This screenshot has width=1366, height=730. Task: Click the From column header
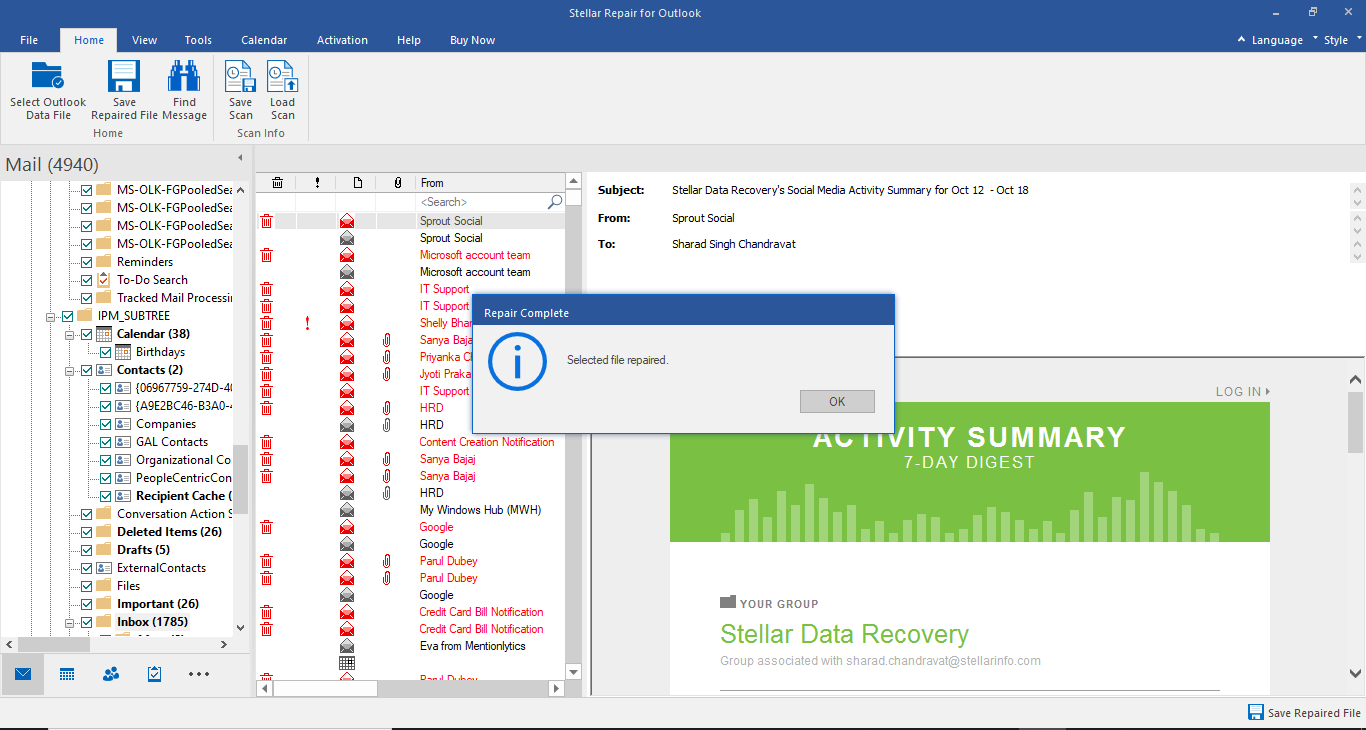490,183
